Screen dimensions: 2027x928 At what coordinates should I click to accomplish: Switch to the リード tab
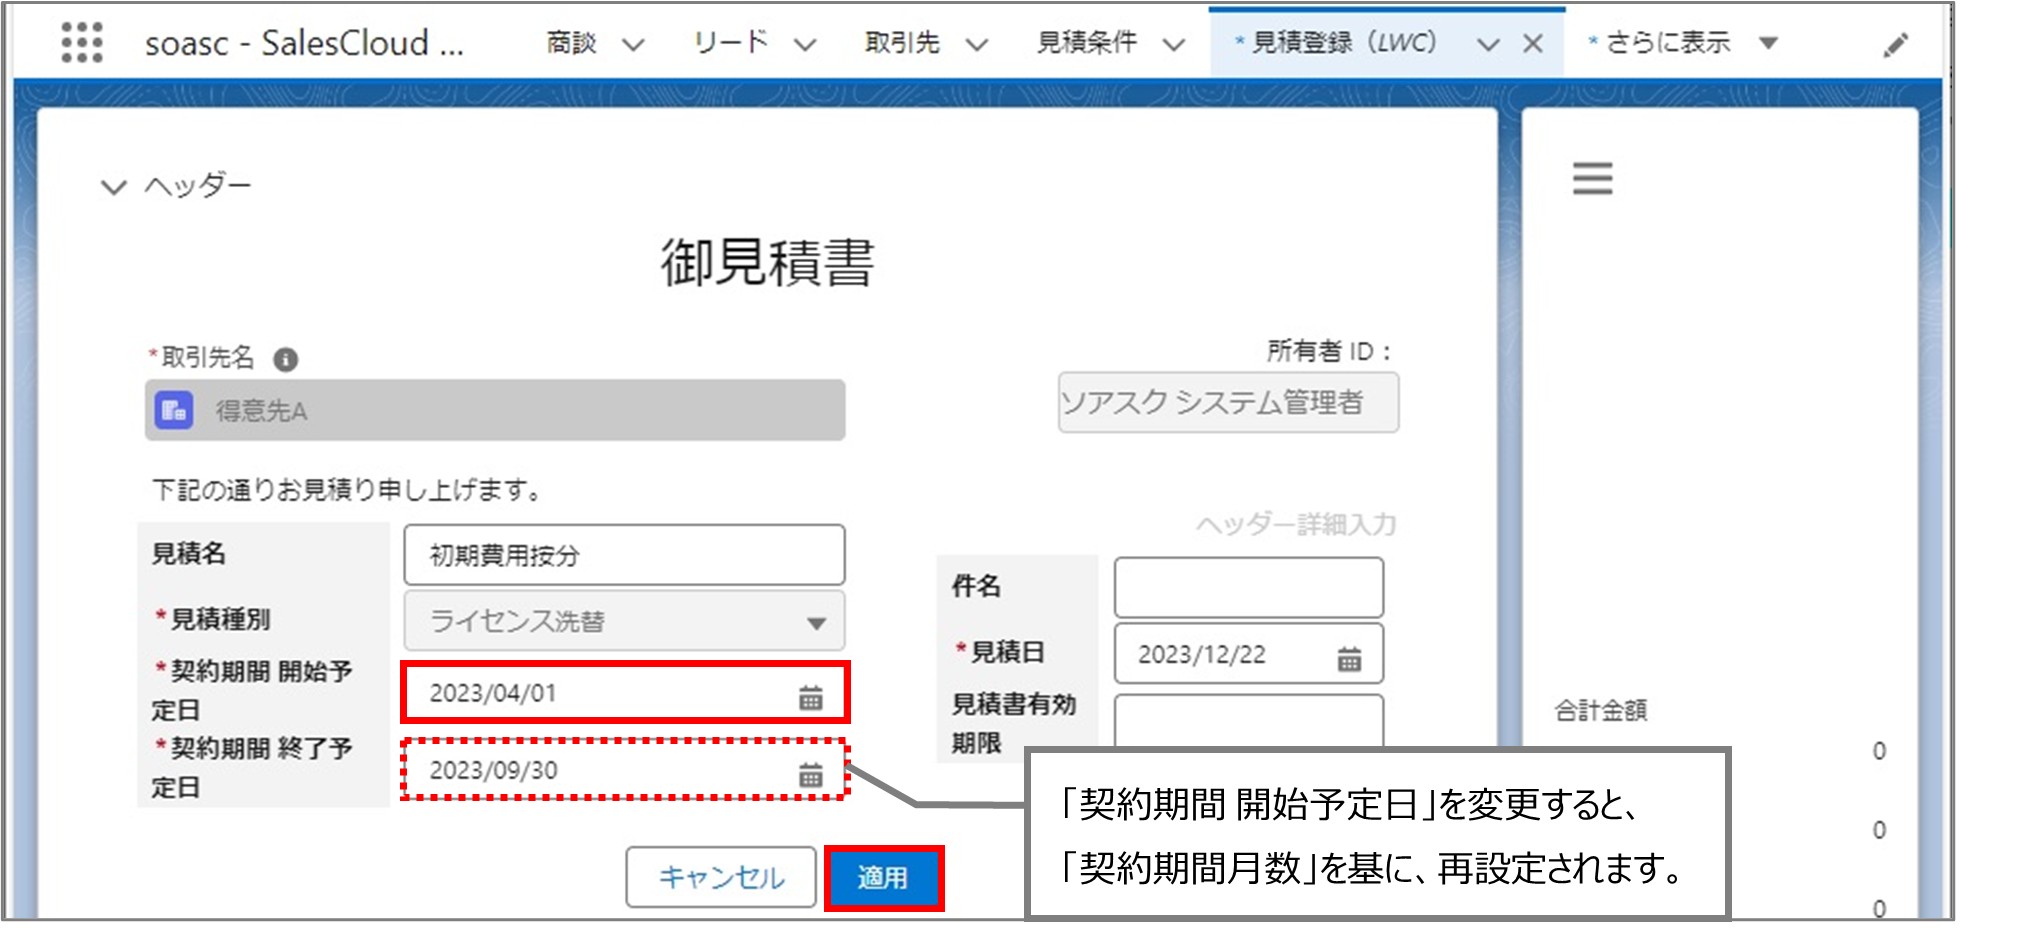(729, 41)
